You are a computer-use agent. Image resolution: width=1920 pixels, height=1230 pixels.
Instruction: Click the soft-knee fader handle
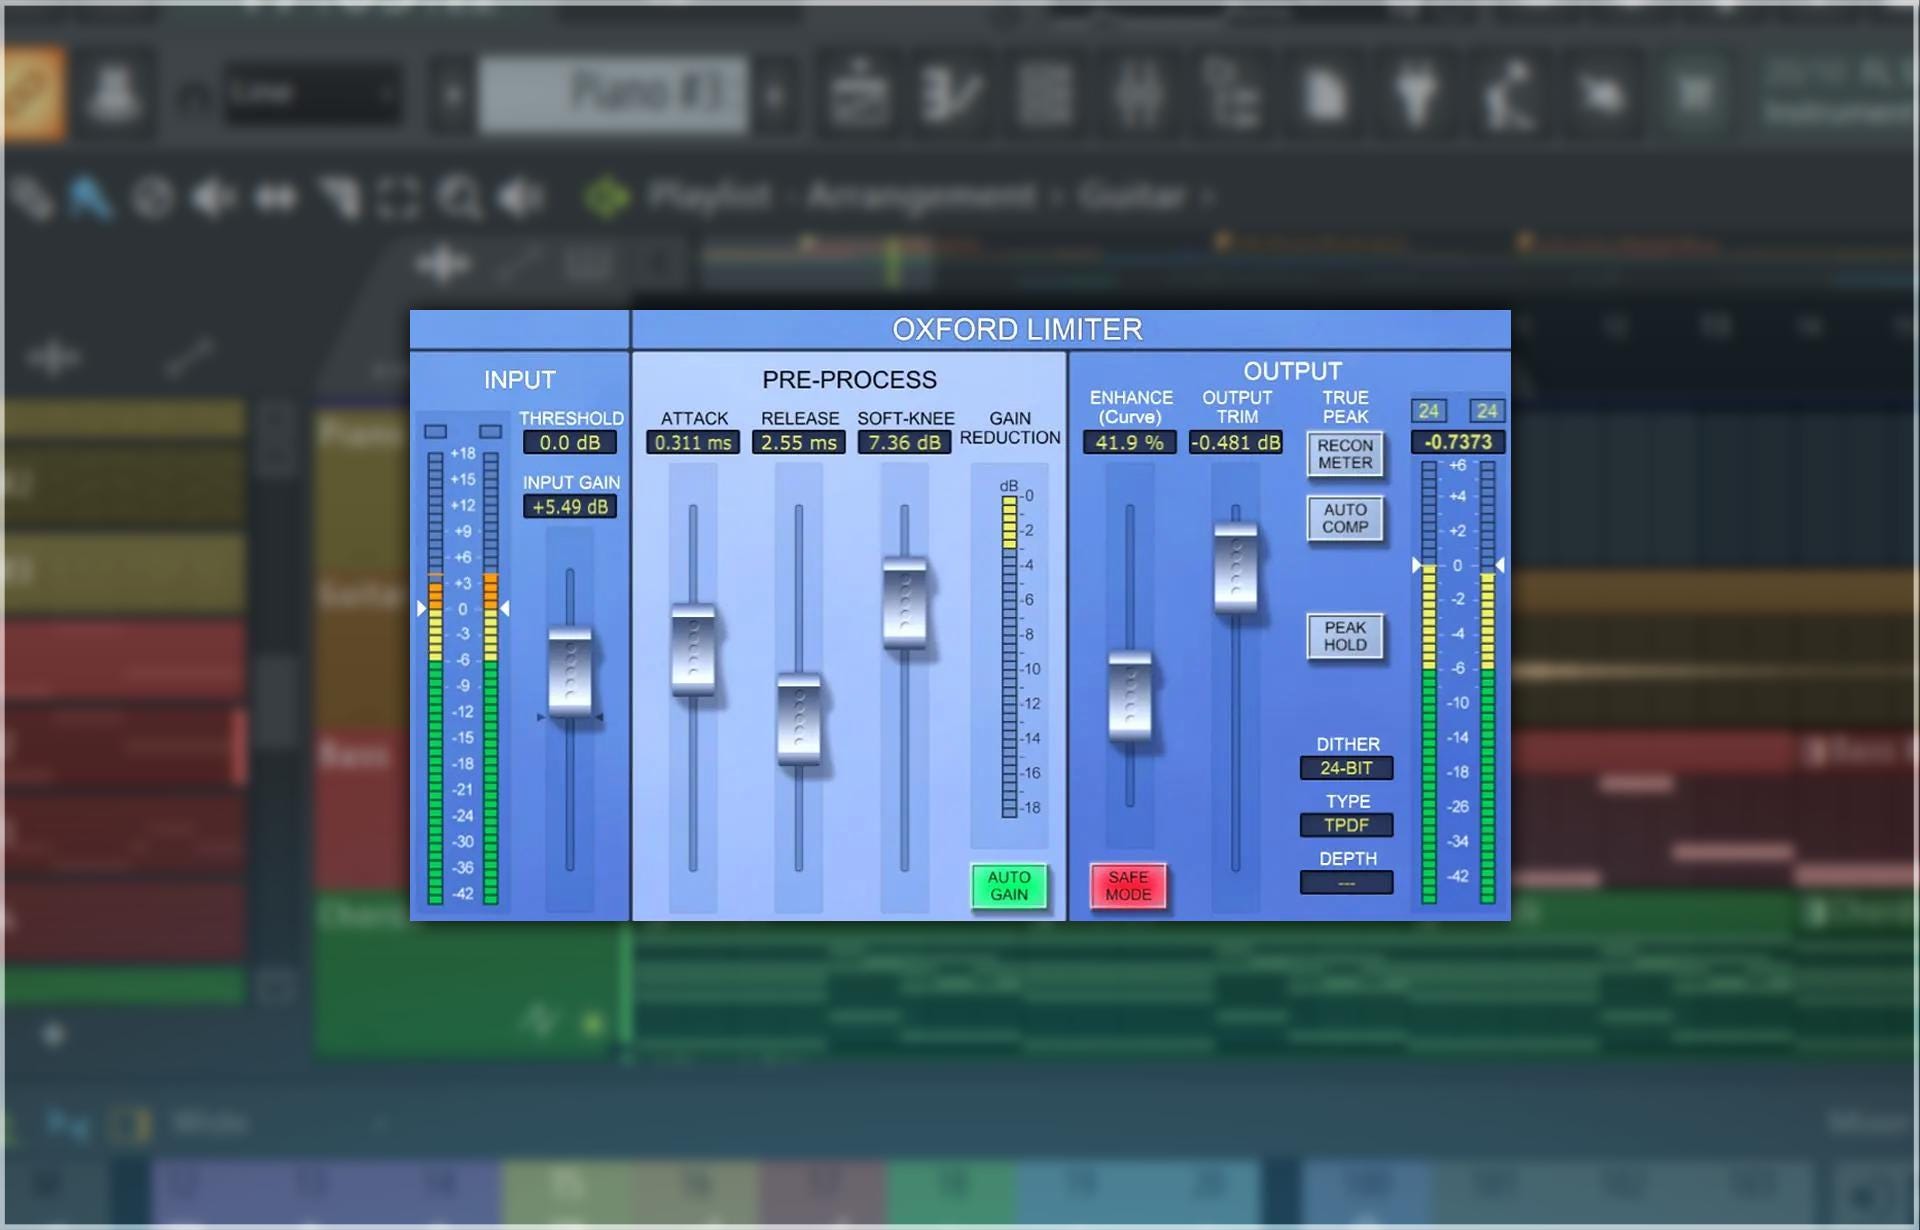(905, 603)
